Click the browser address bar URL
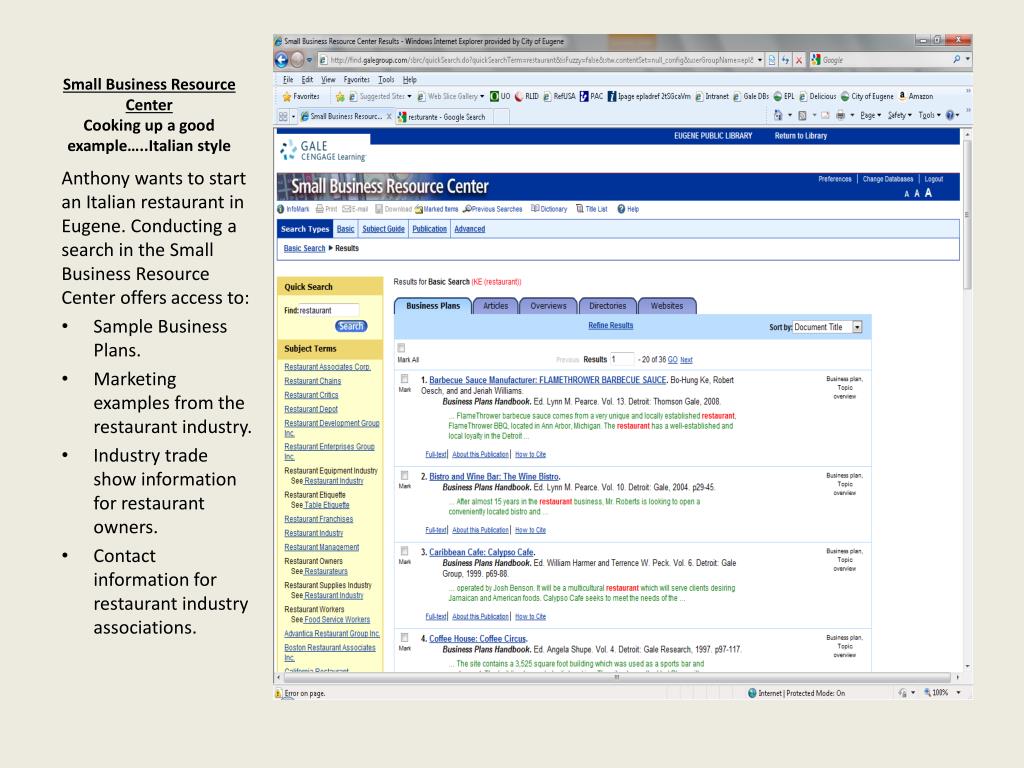 pyautogui.click(x=541, y=60)
